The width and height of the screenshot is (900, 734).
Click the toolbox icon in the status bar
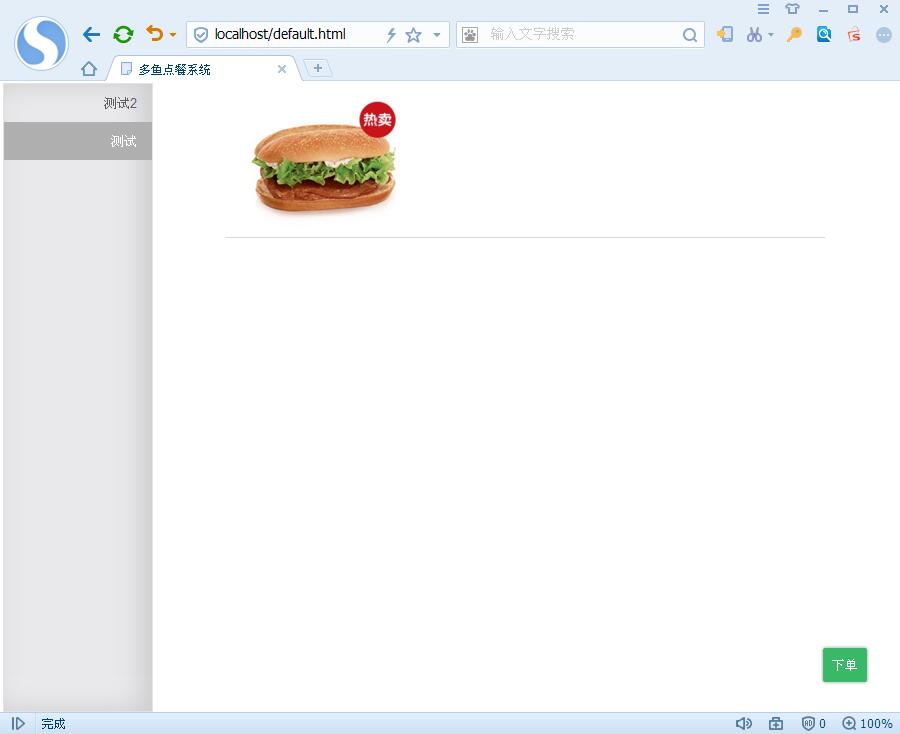(775, 724)
